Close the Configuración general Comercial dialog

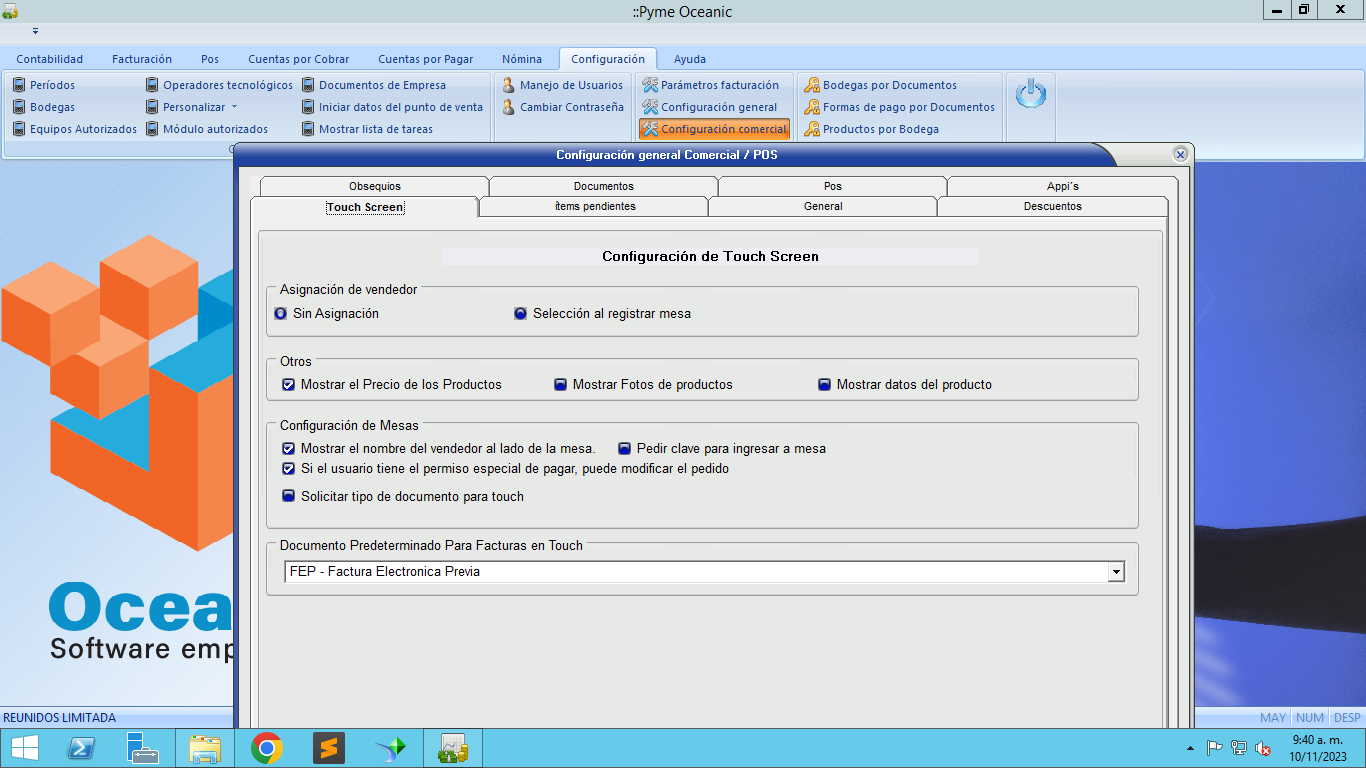point(1180,155)
